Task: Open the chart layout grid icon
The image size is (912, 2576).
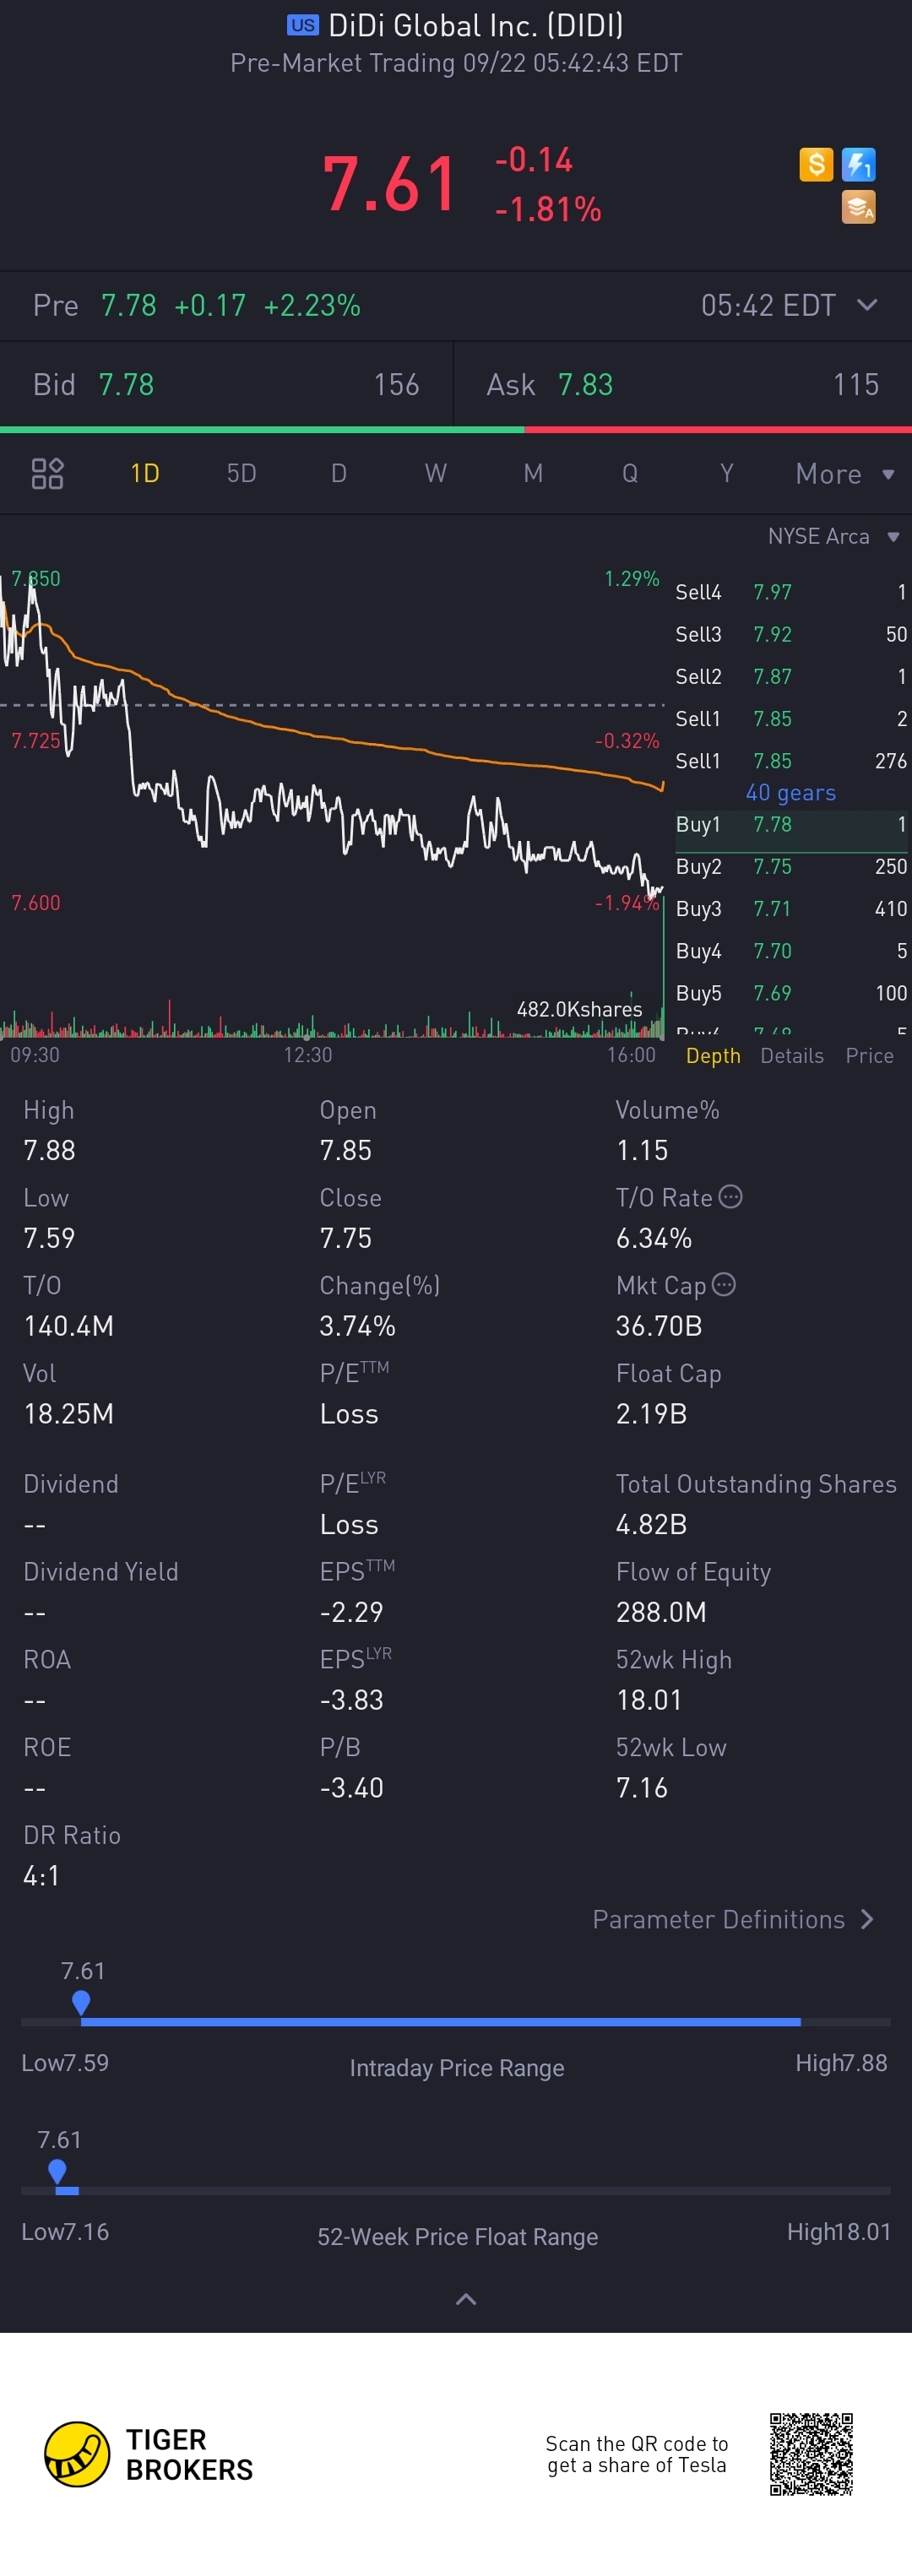Action: 47,473
